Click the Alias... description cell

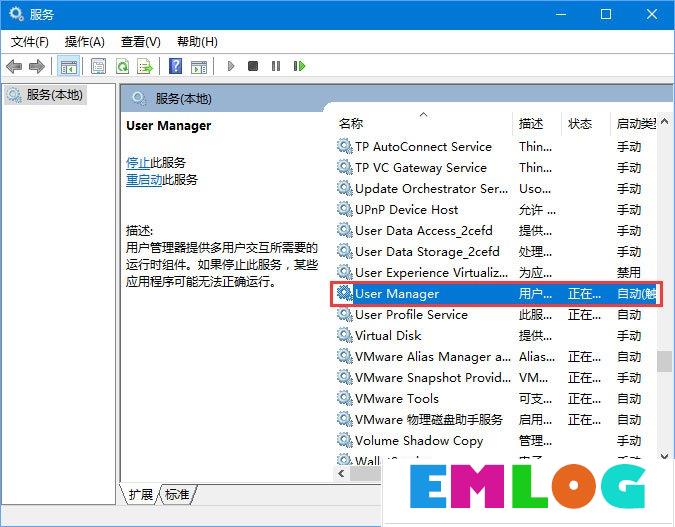(x=537, y=356)
